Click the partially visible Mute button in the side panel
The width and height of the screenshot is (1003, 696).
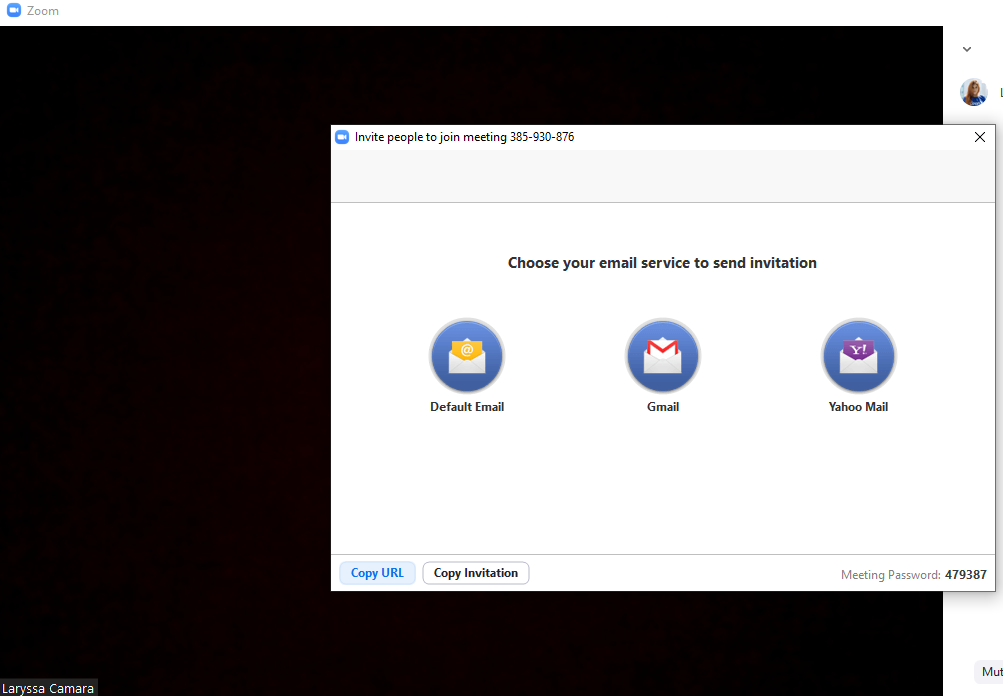point(989,672)
